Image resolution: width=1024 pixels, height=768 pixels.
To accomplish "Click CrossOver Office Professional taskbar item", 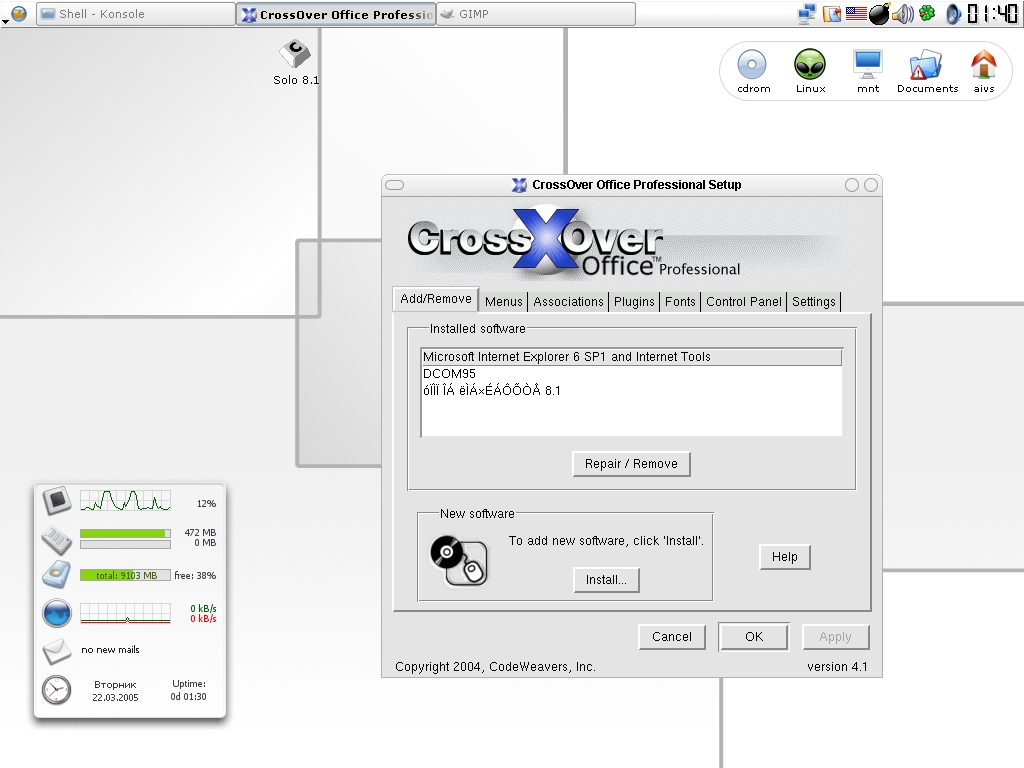I will click(x=336, y=14).
